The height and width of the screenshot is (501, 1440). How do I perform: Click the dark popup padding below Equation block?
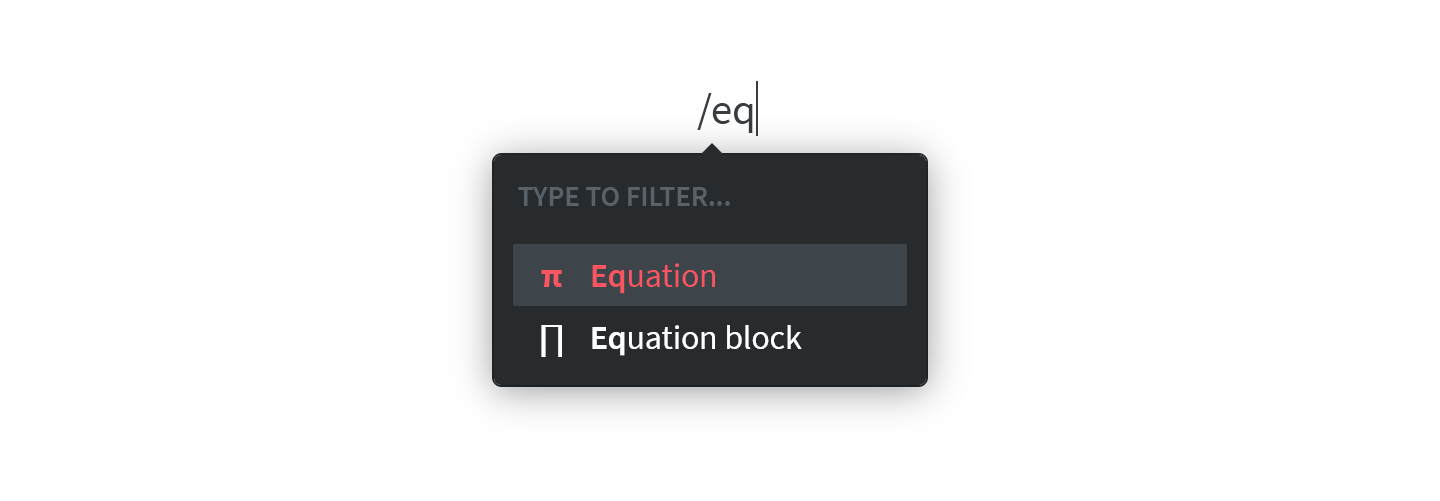[x=710, y=377]
